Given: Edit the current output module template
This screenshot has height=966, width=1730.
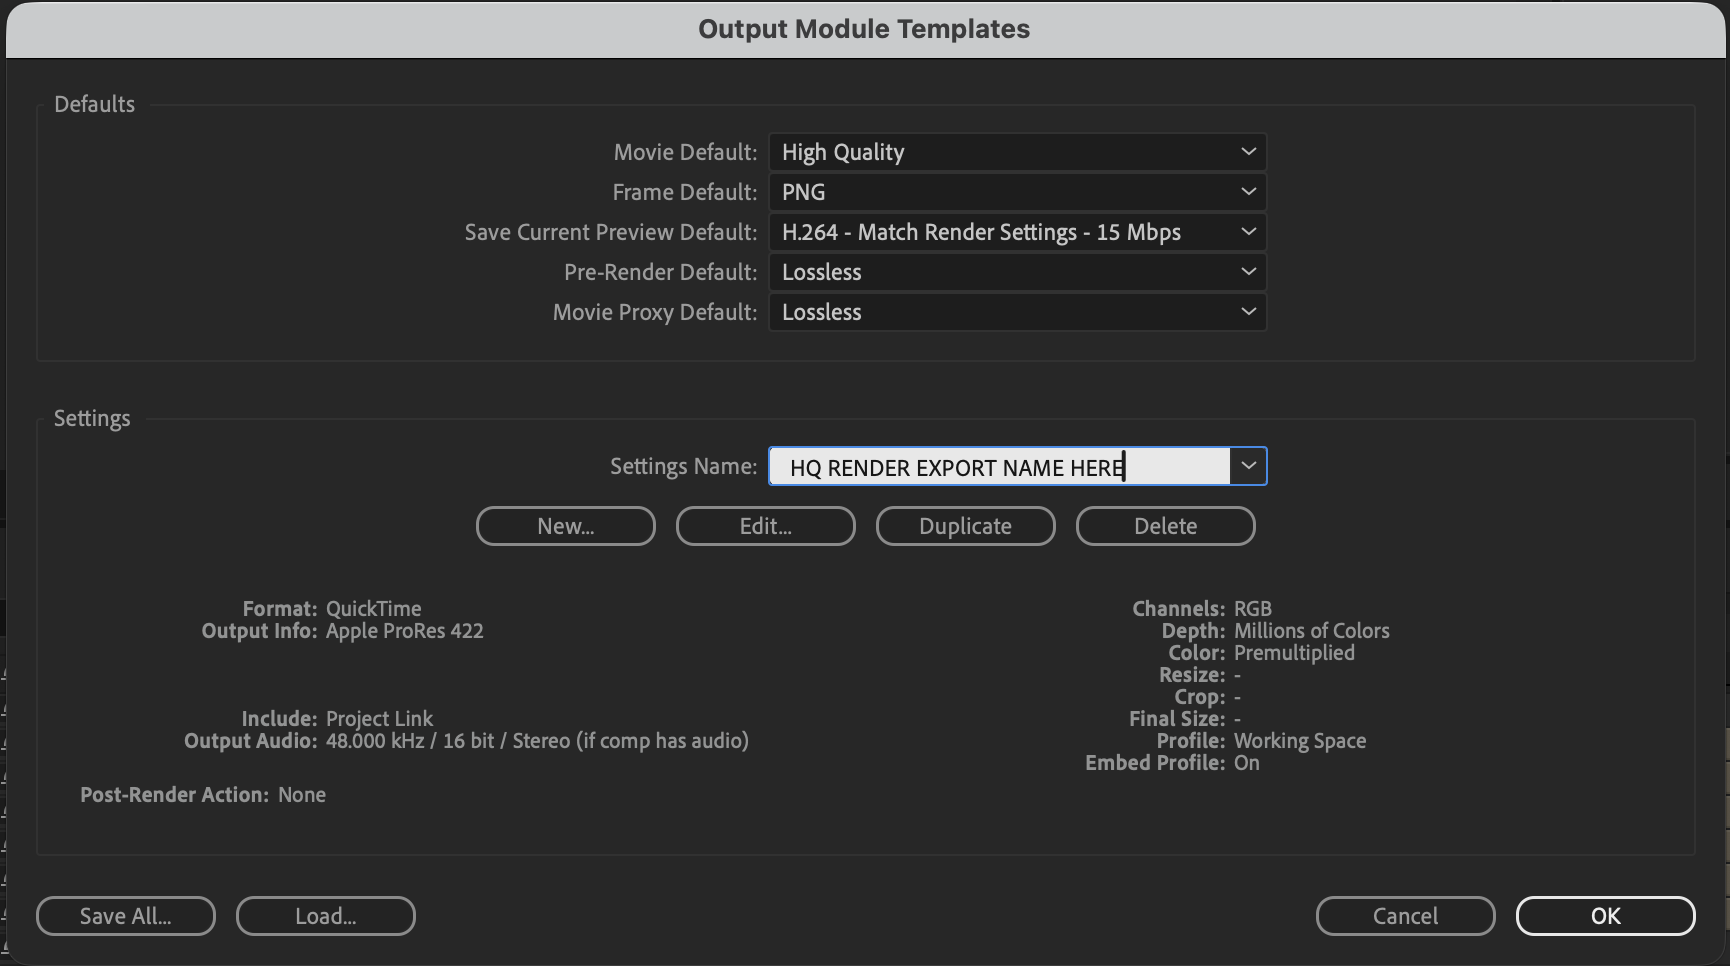Looking at the screenshot, I should [765, 525].
